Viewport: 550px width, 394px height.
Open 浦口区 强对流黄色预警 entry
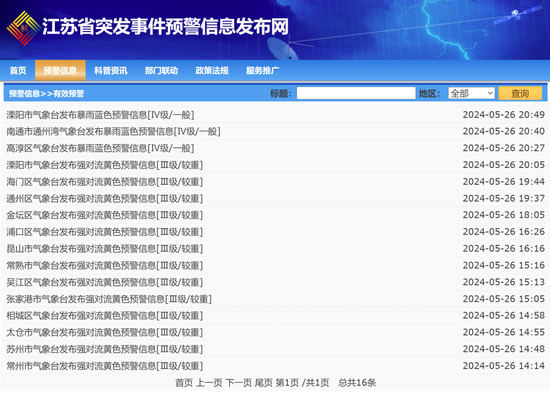(105, 232)
